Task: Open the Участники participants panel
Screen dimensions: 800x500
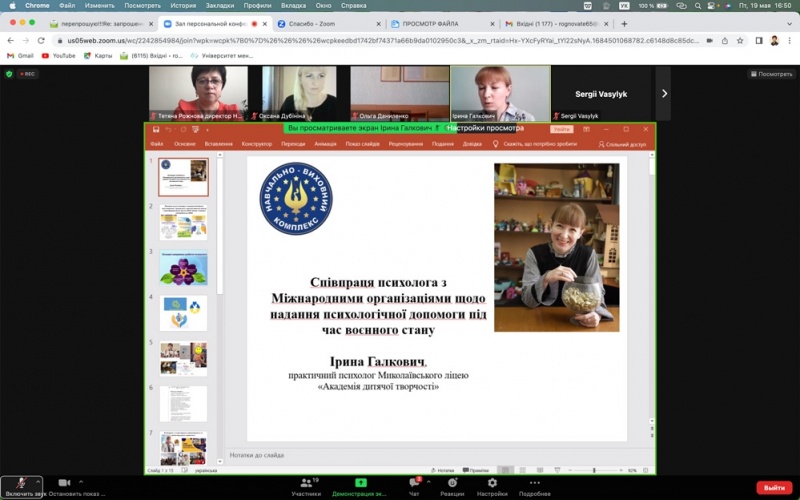Action: 306,484
